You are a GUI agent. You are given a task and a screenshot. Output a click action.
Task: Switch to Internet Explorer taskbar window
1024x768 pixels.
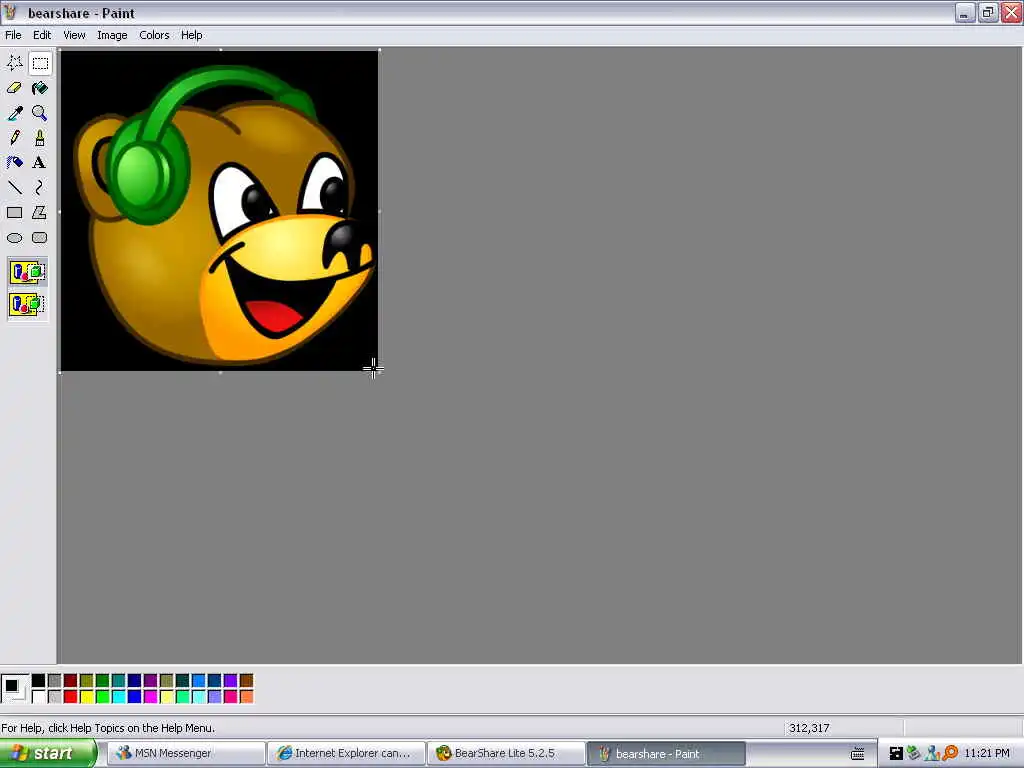[346, 754]
